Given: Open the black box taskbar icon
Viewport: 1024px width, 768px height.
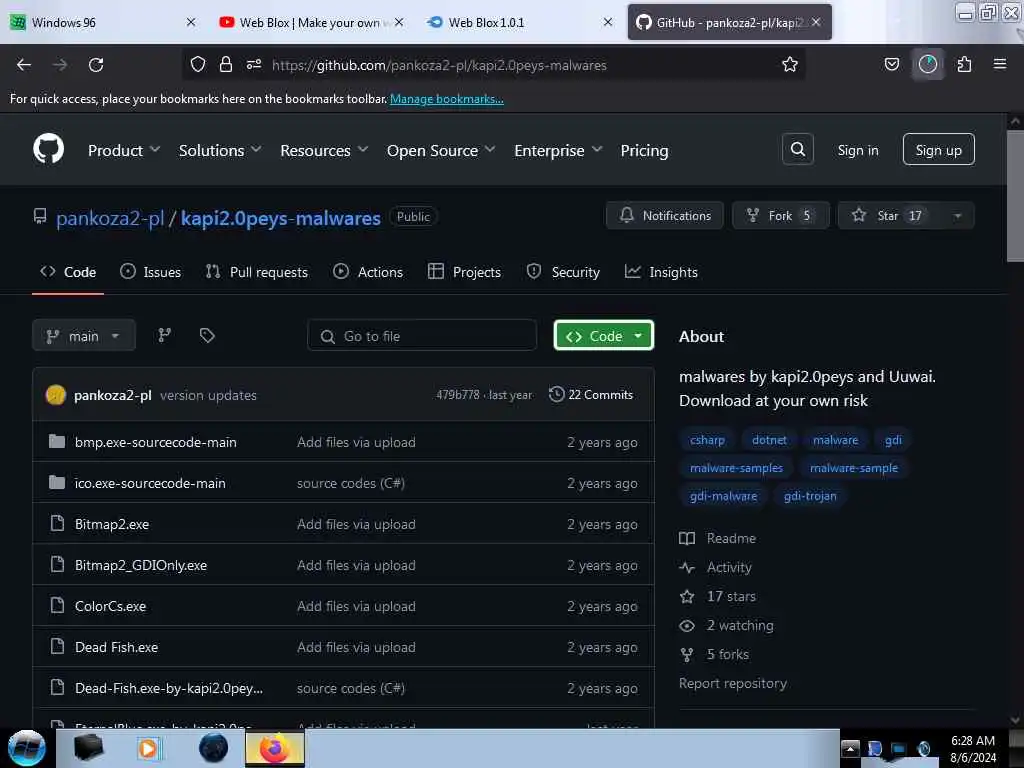Looking at the screenshot, I should pyautogui.click(x=88, y=748).
